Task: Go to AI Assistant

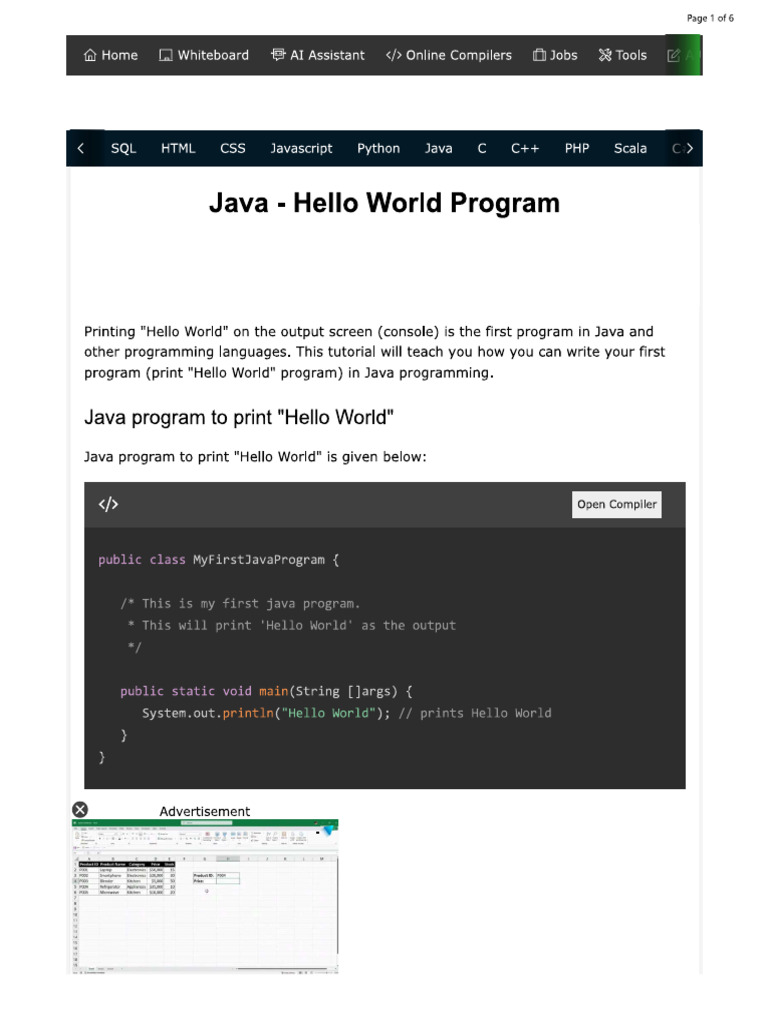Action: (318, 55)
